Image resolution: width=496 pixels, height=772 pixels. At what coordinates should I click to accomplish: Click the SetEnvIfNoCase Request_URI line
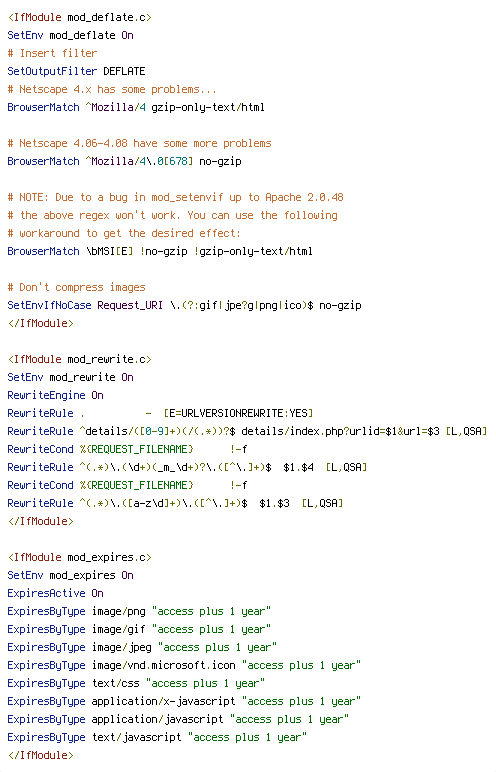click(x=184, y=305)
